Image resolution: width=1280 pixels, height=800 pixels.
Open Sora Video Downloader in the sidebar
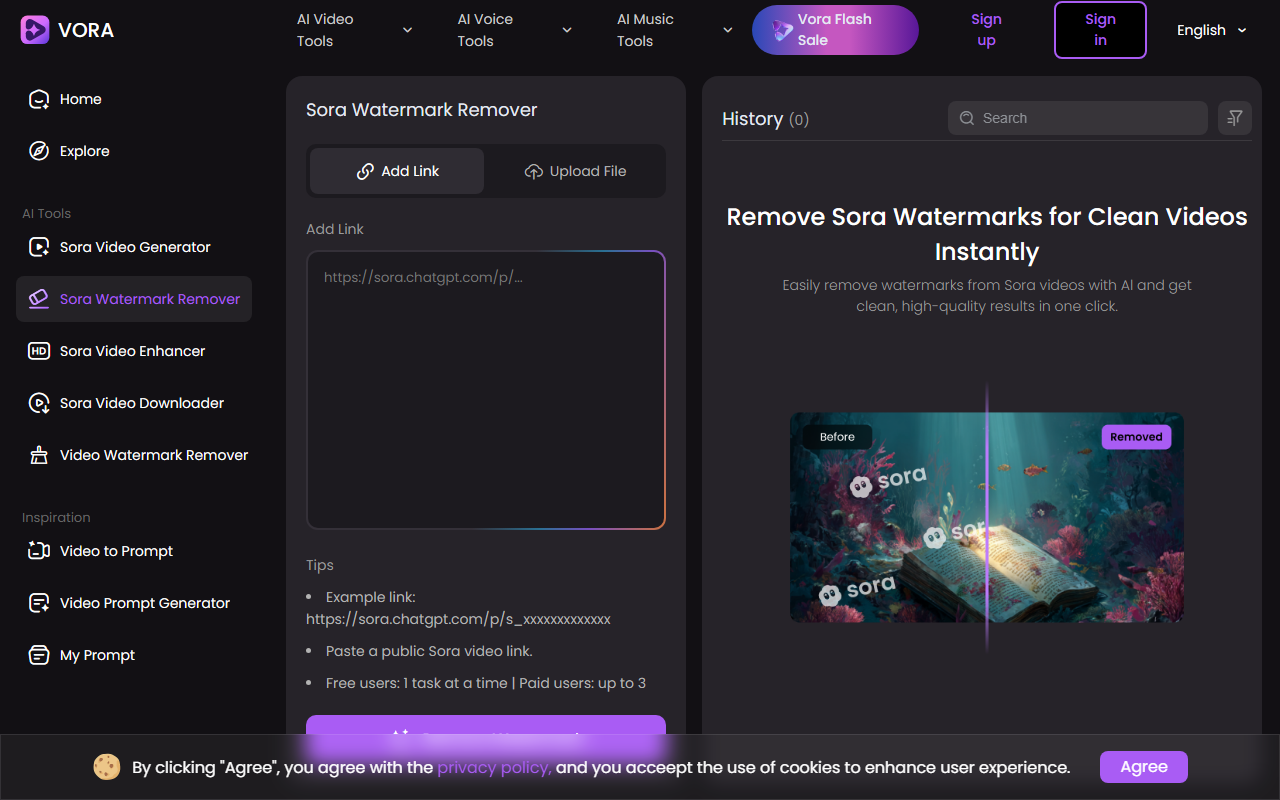[134, 403]
